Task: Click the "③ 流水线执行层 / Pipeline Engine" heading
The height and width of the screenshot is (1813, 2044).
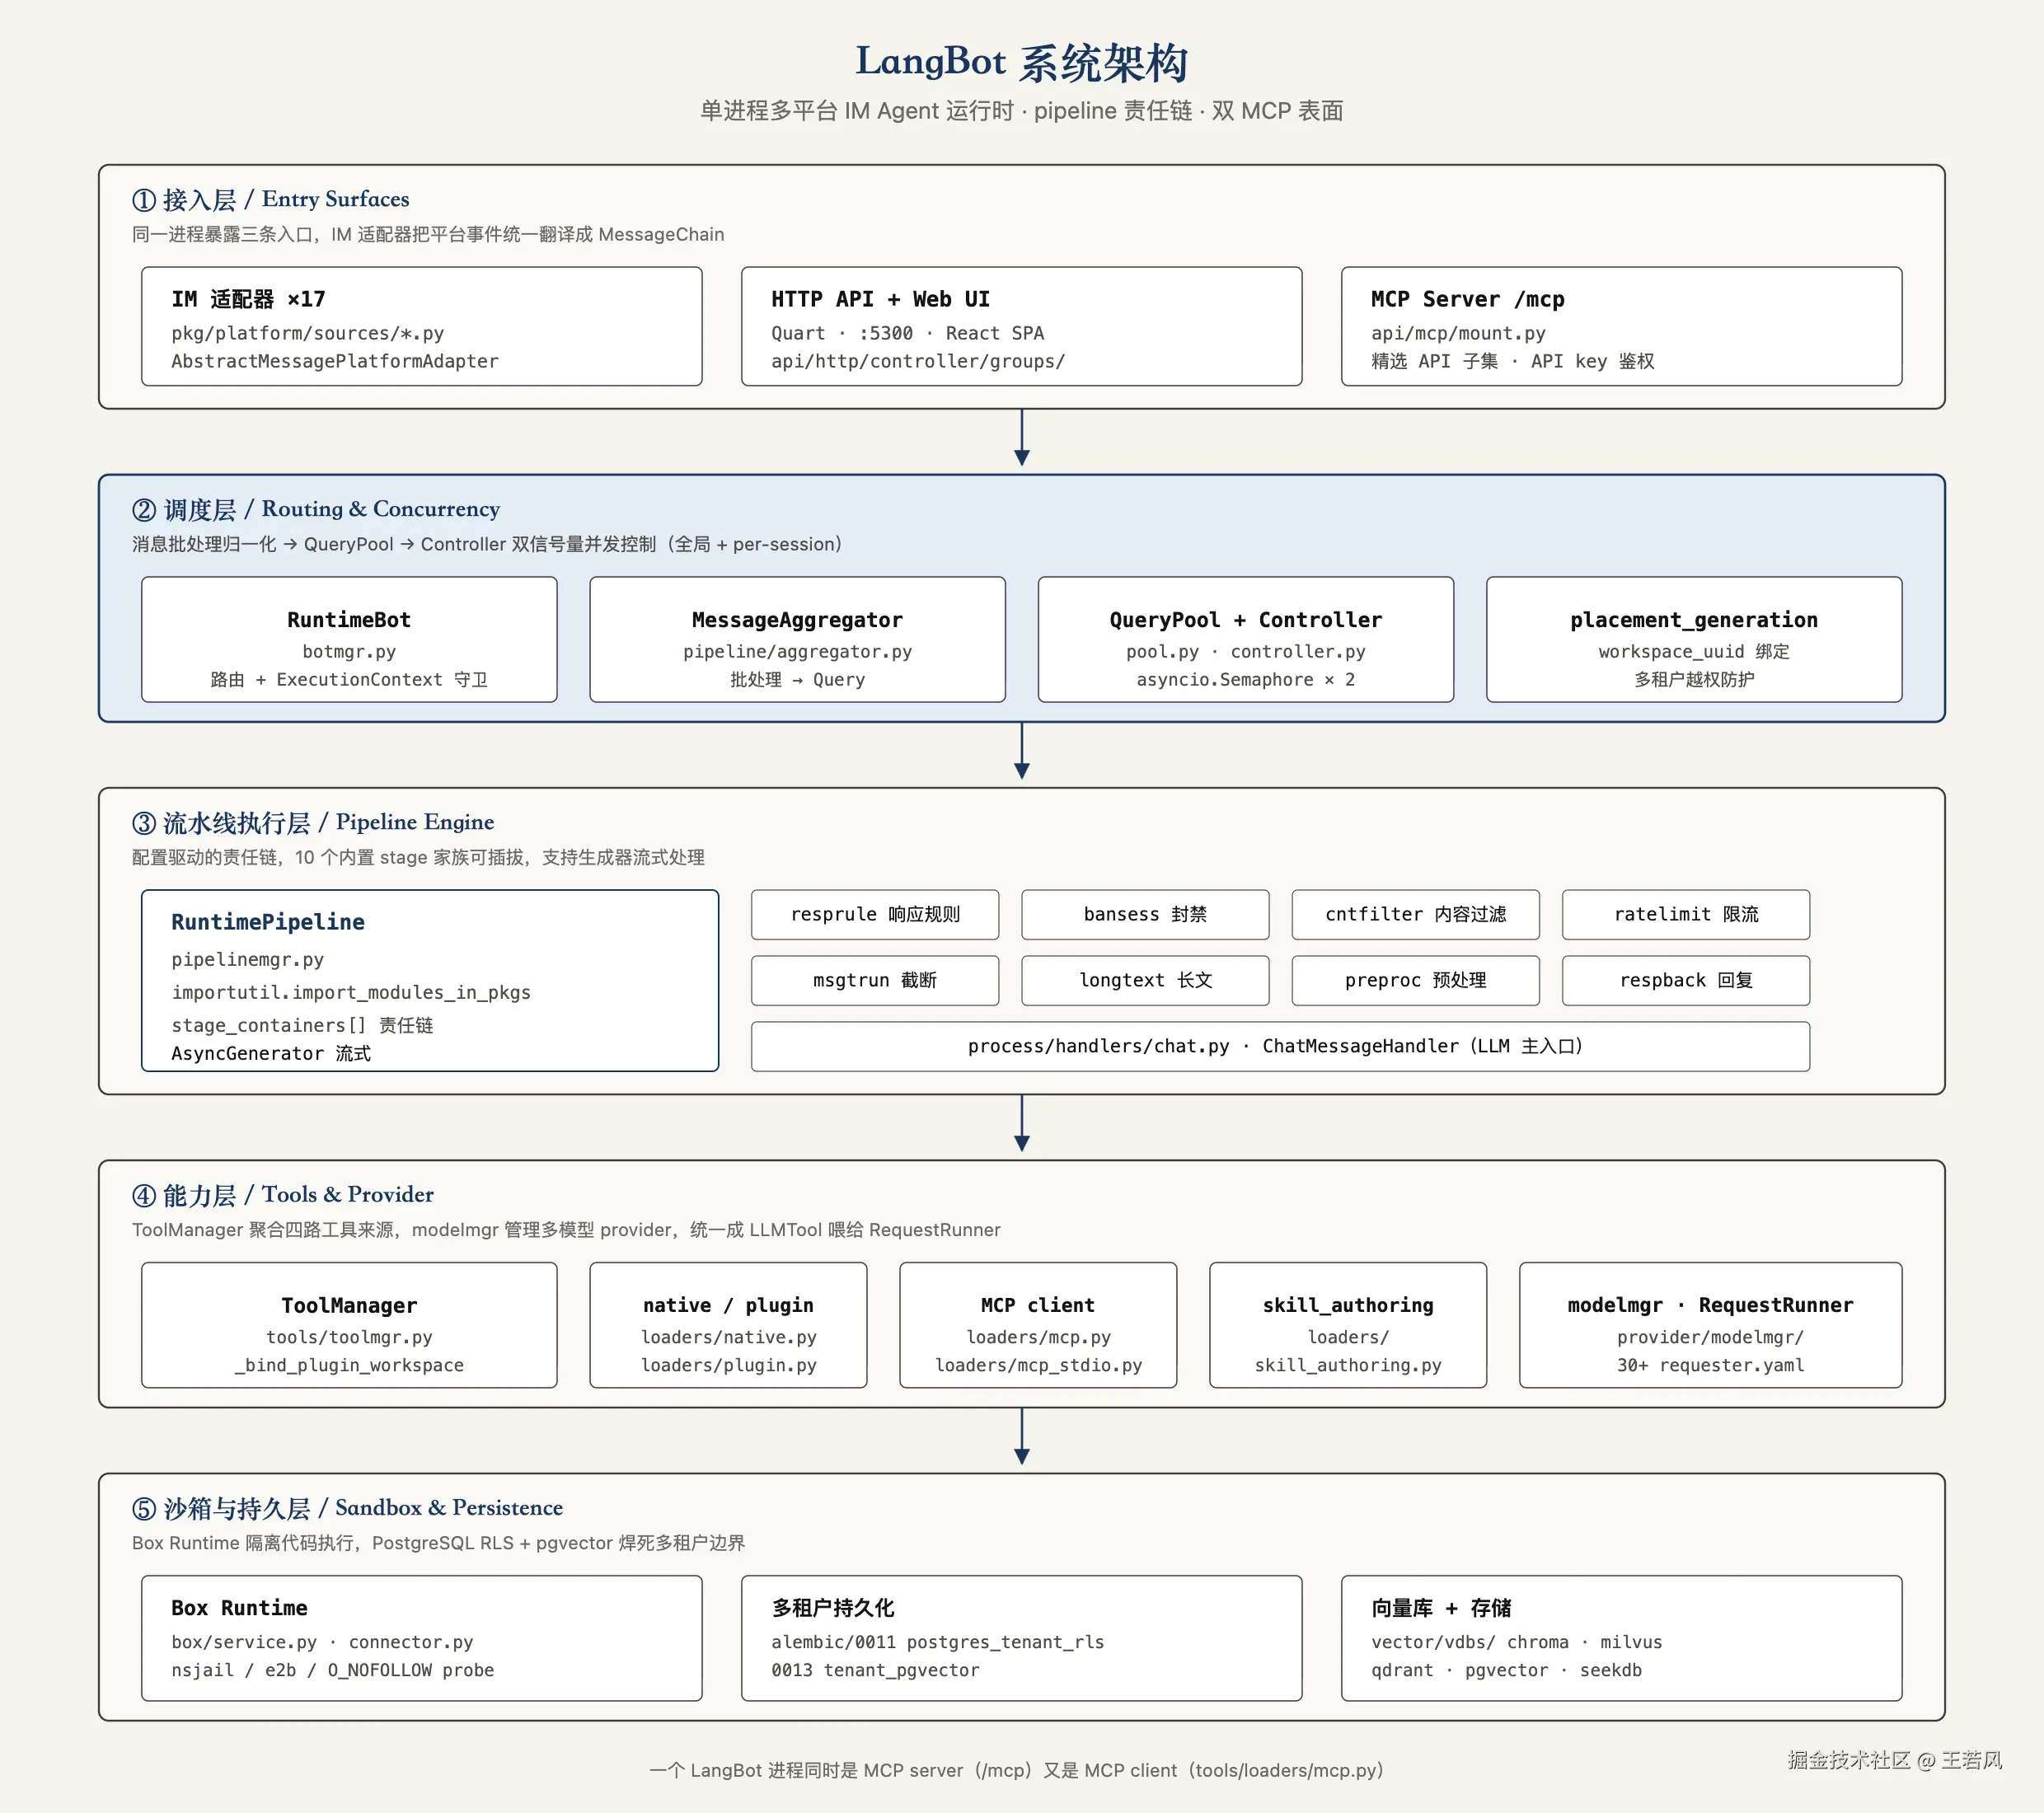Action: 313,822
